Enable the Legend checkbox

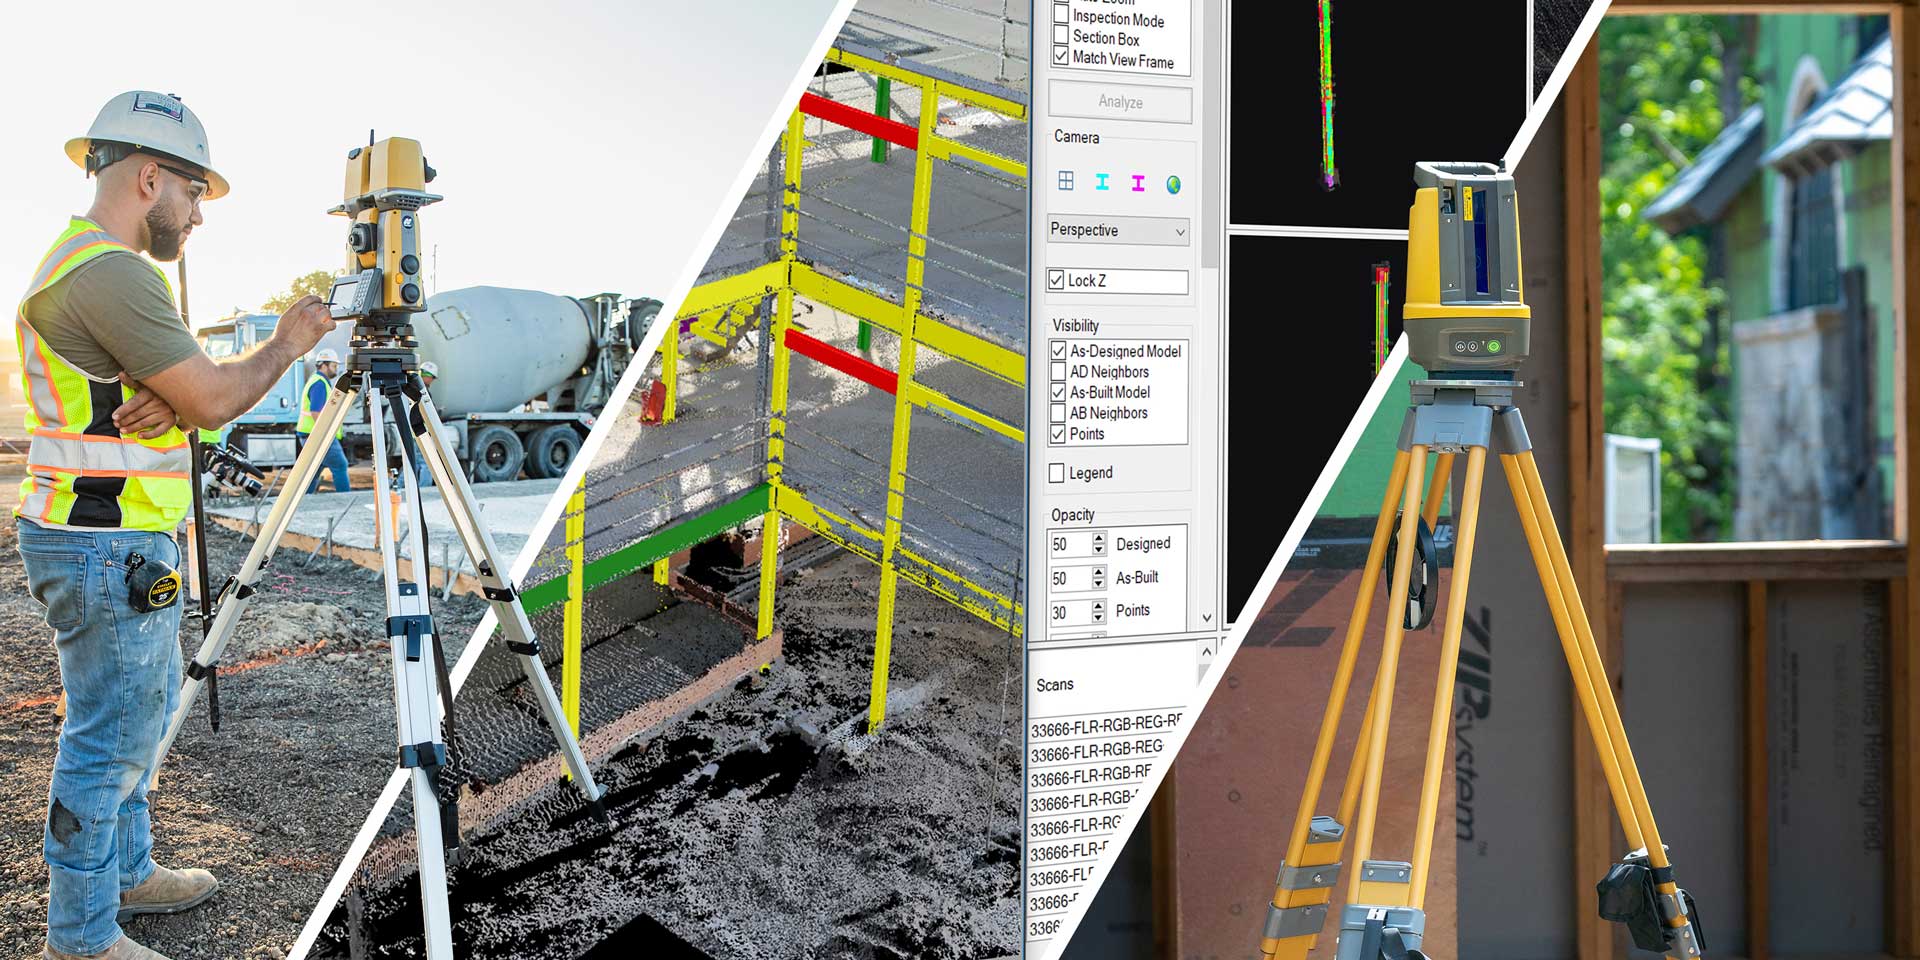click(1056, 473)
